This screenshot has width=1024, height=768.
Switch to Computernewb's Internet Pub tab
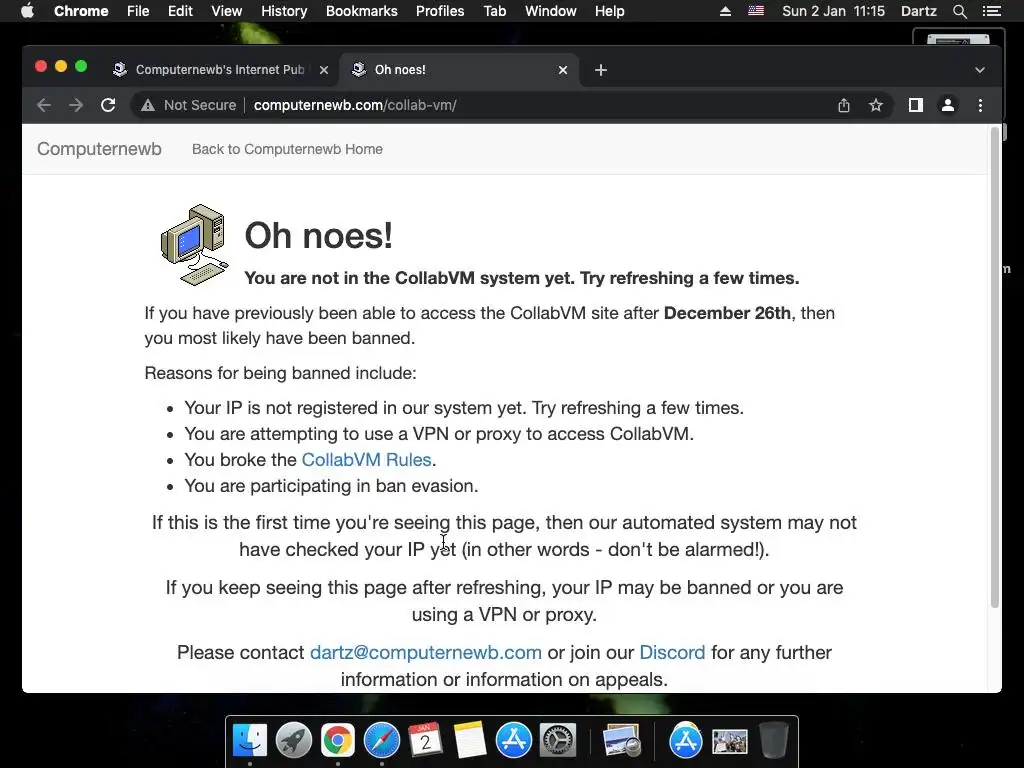219,70
